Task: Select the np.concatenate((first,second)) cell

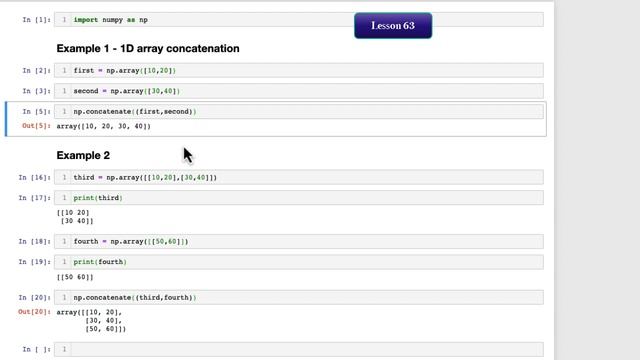Action: tap(299, 111)
